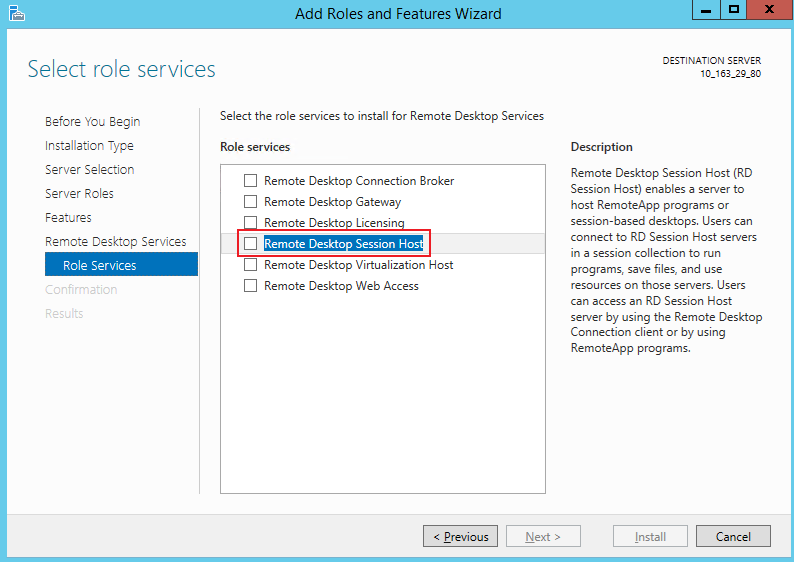Click the Confirmation step in sidebar

click(81, 290)
